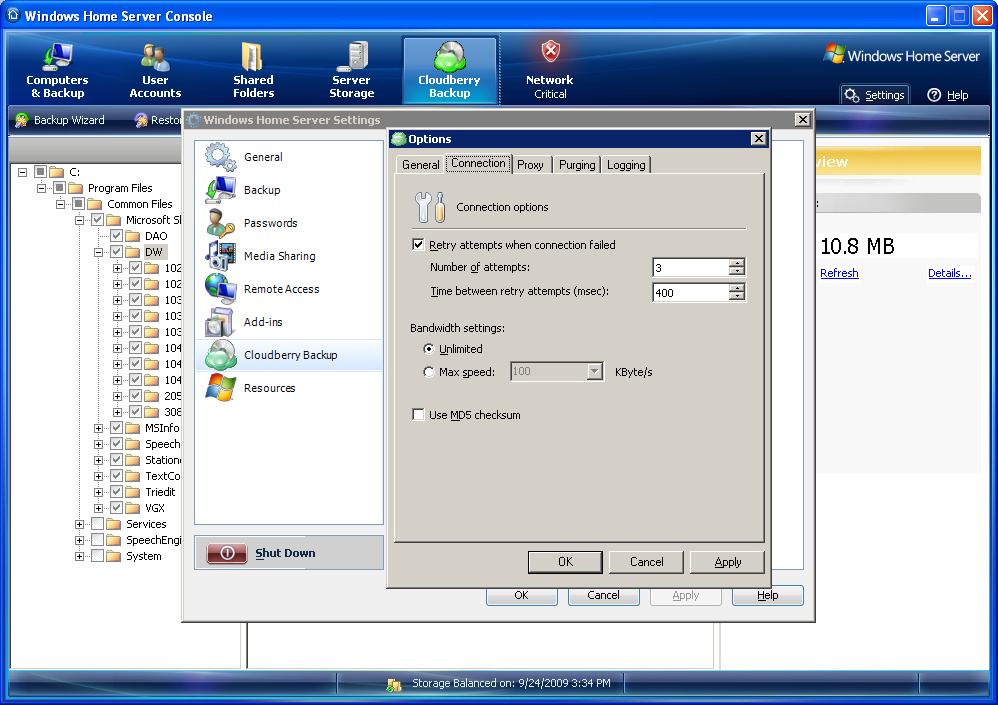Expand the MSInfo folder node
The image size is (998, 705).
(99, 428)
